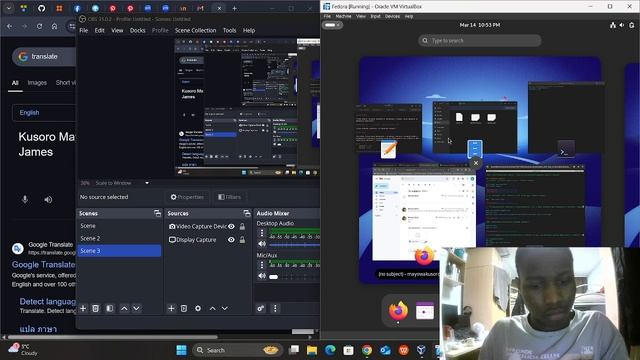Remove source with Sources trash icon
This screenshot has height=360, width=640.
(184, 309)
